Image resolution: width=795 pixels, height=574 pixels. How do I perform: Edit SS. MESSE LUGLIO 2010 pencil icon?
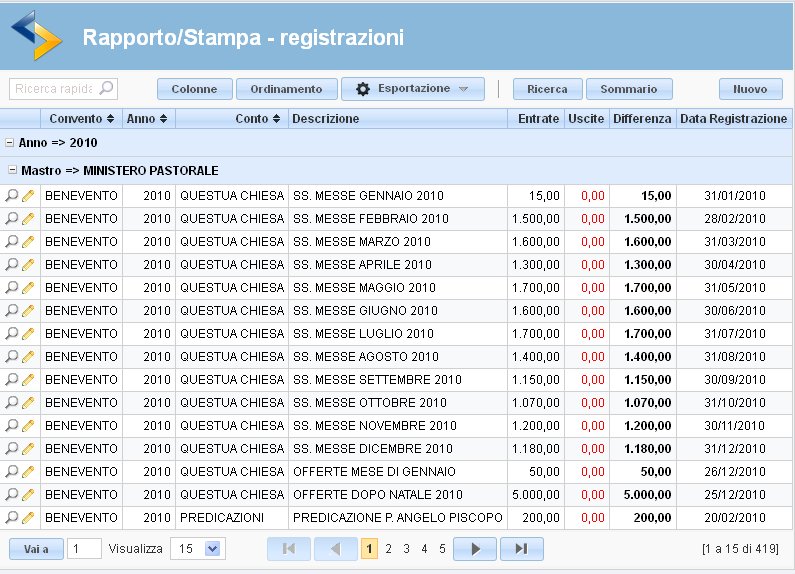[x=28, y=333]
